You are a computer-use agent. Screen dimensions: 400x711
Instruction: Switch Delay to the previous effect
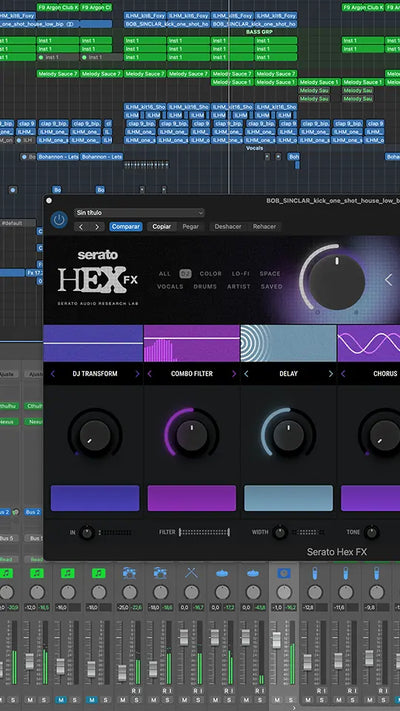click(x=246, y=374)
